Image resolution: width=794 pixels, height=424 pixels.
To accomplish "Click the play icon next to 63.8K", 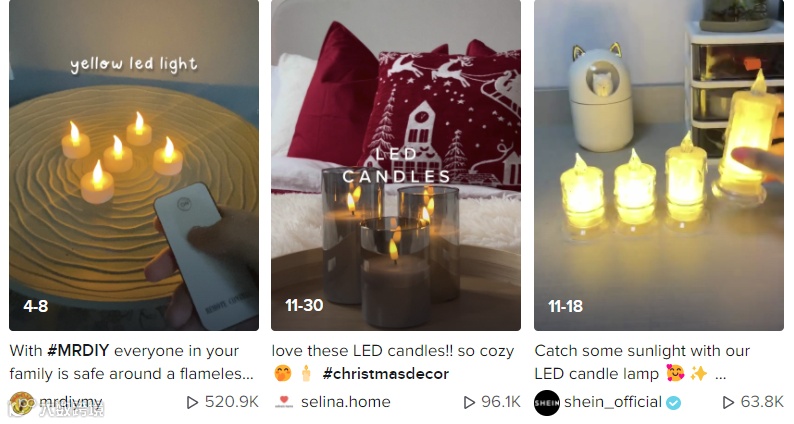I will [x=728, y=402].
